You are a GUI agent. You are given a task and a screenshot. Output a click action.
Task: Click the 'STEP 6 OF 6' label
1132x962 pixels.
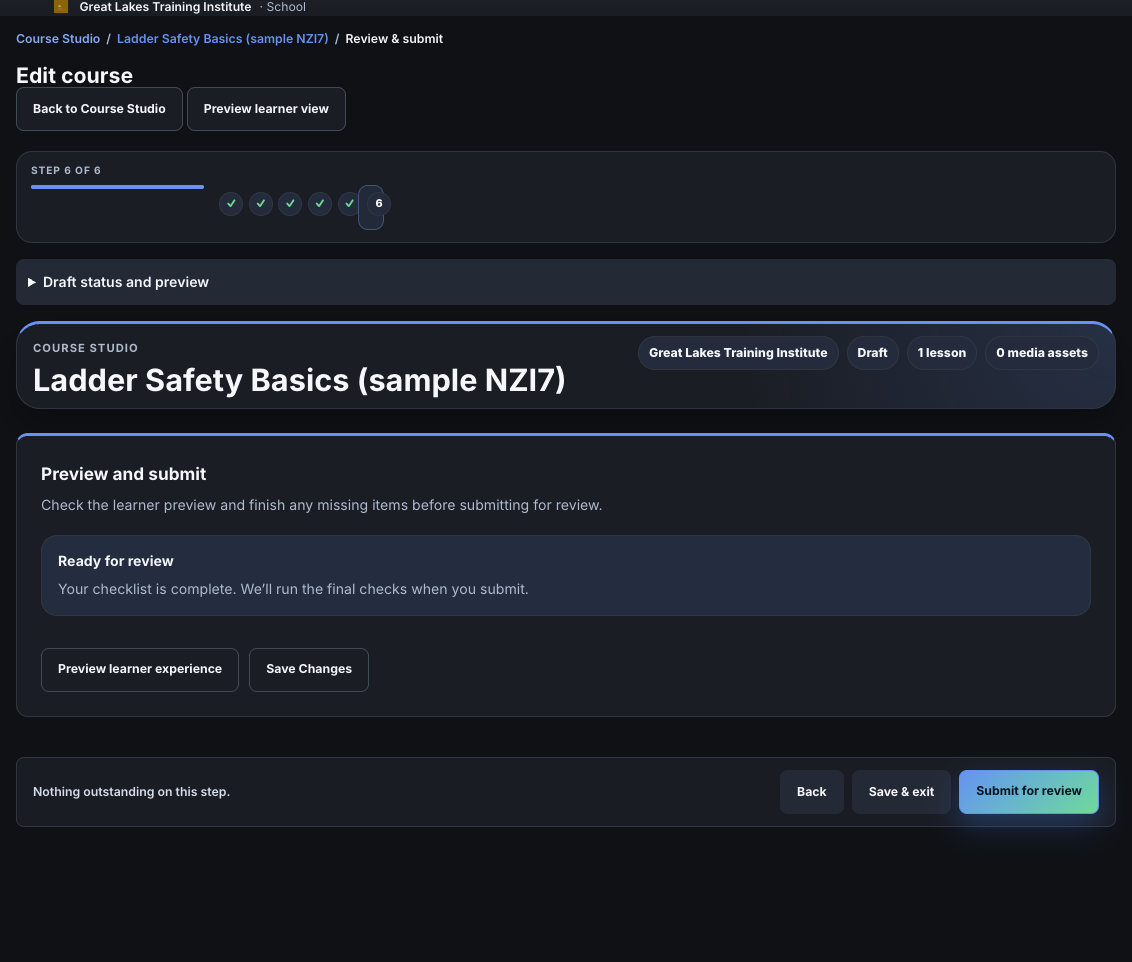click(x=66, y=170)
